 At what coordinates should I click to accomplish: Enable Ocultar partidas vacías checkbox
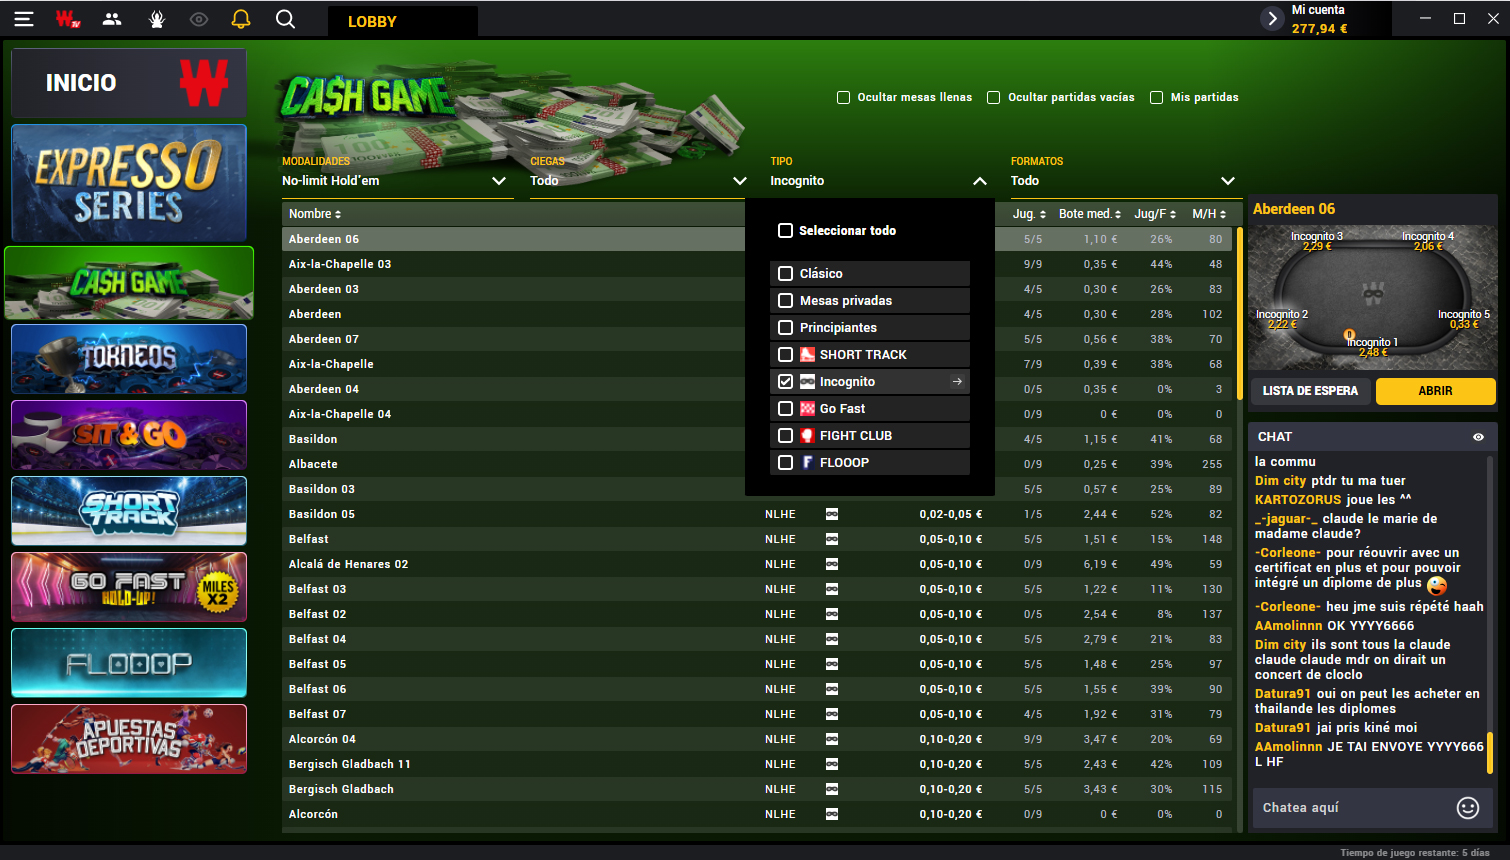[x=993, y=97]
